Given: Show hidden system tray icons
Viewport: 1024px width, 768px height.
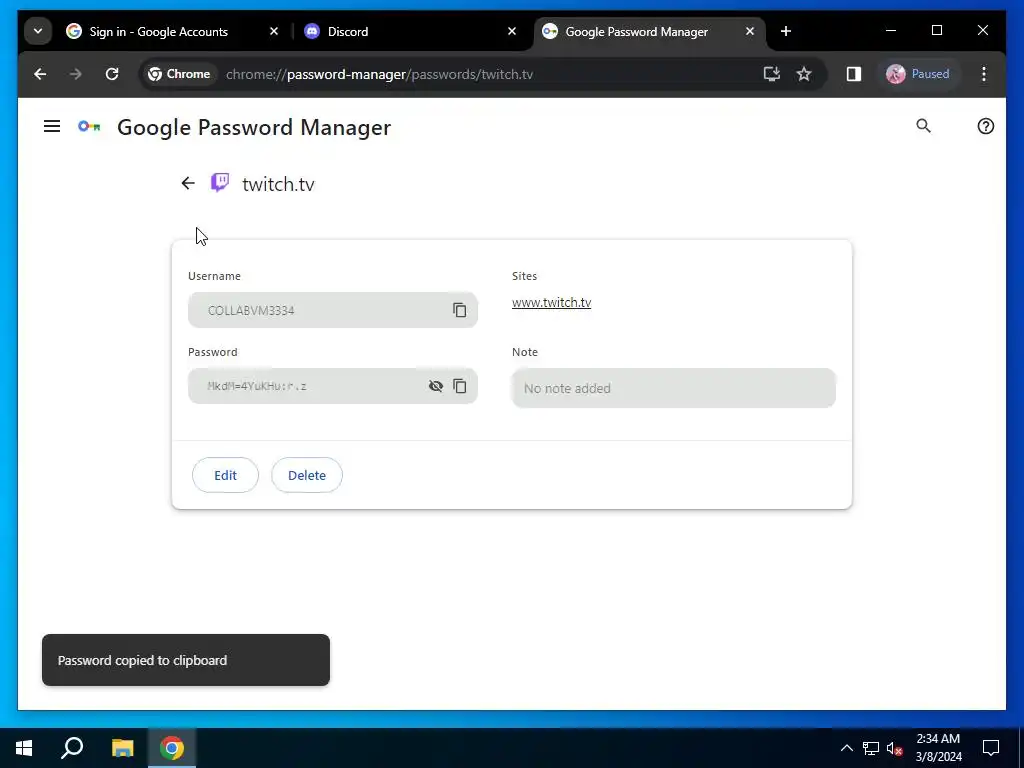Looking at the screenshot, I should [x=846, y=748].
